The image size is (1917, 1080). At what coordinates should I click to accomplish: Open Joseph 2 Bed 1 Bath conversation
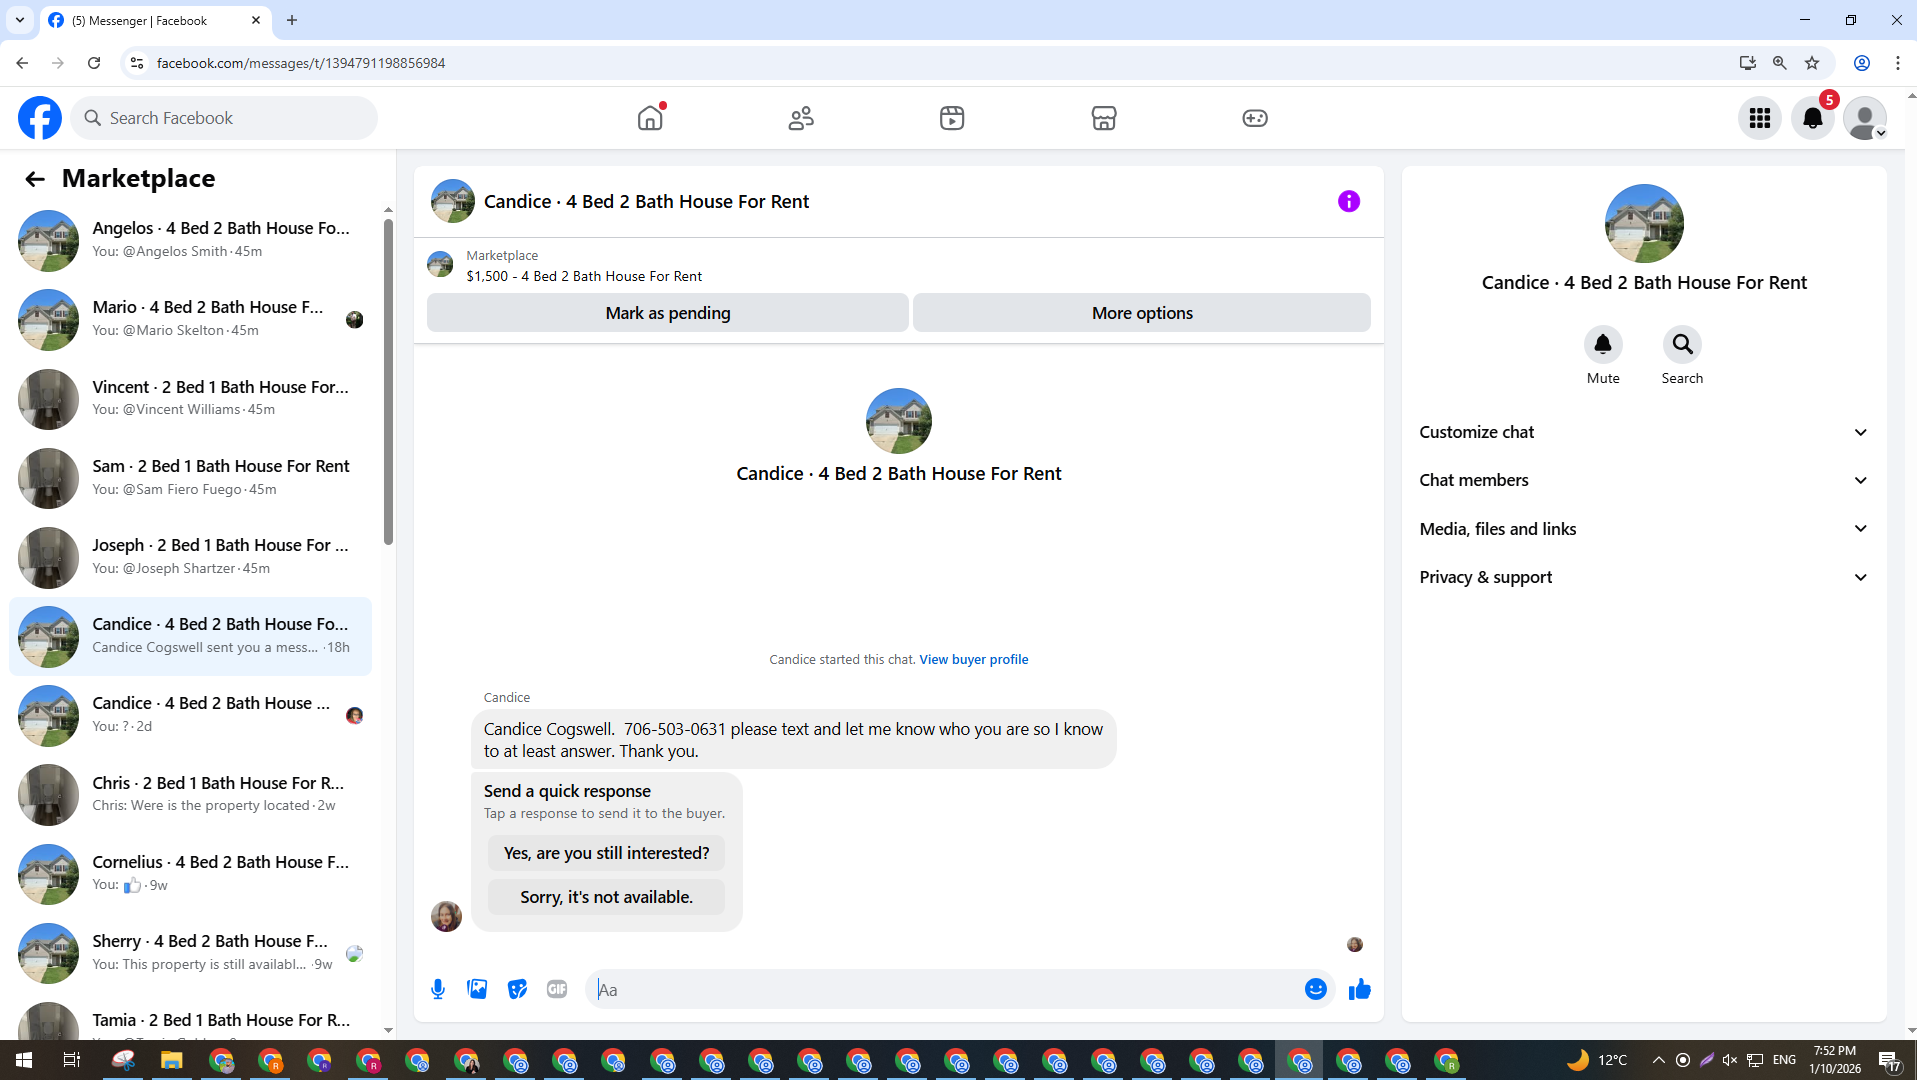[x=190, y=557]
